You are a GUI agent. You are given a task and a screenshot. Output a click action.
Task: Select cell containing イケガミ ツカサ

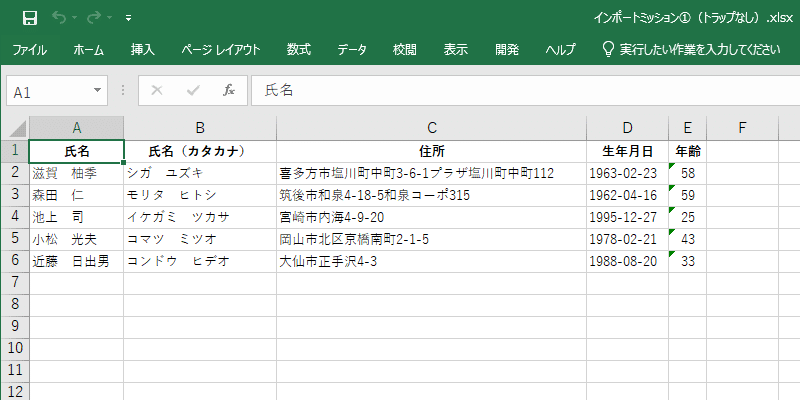[200, 217]
